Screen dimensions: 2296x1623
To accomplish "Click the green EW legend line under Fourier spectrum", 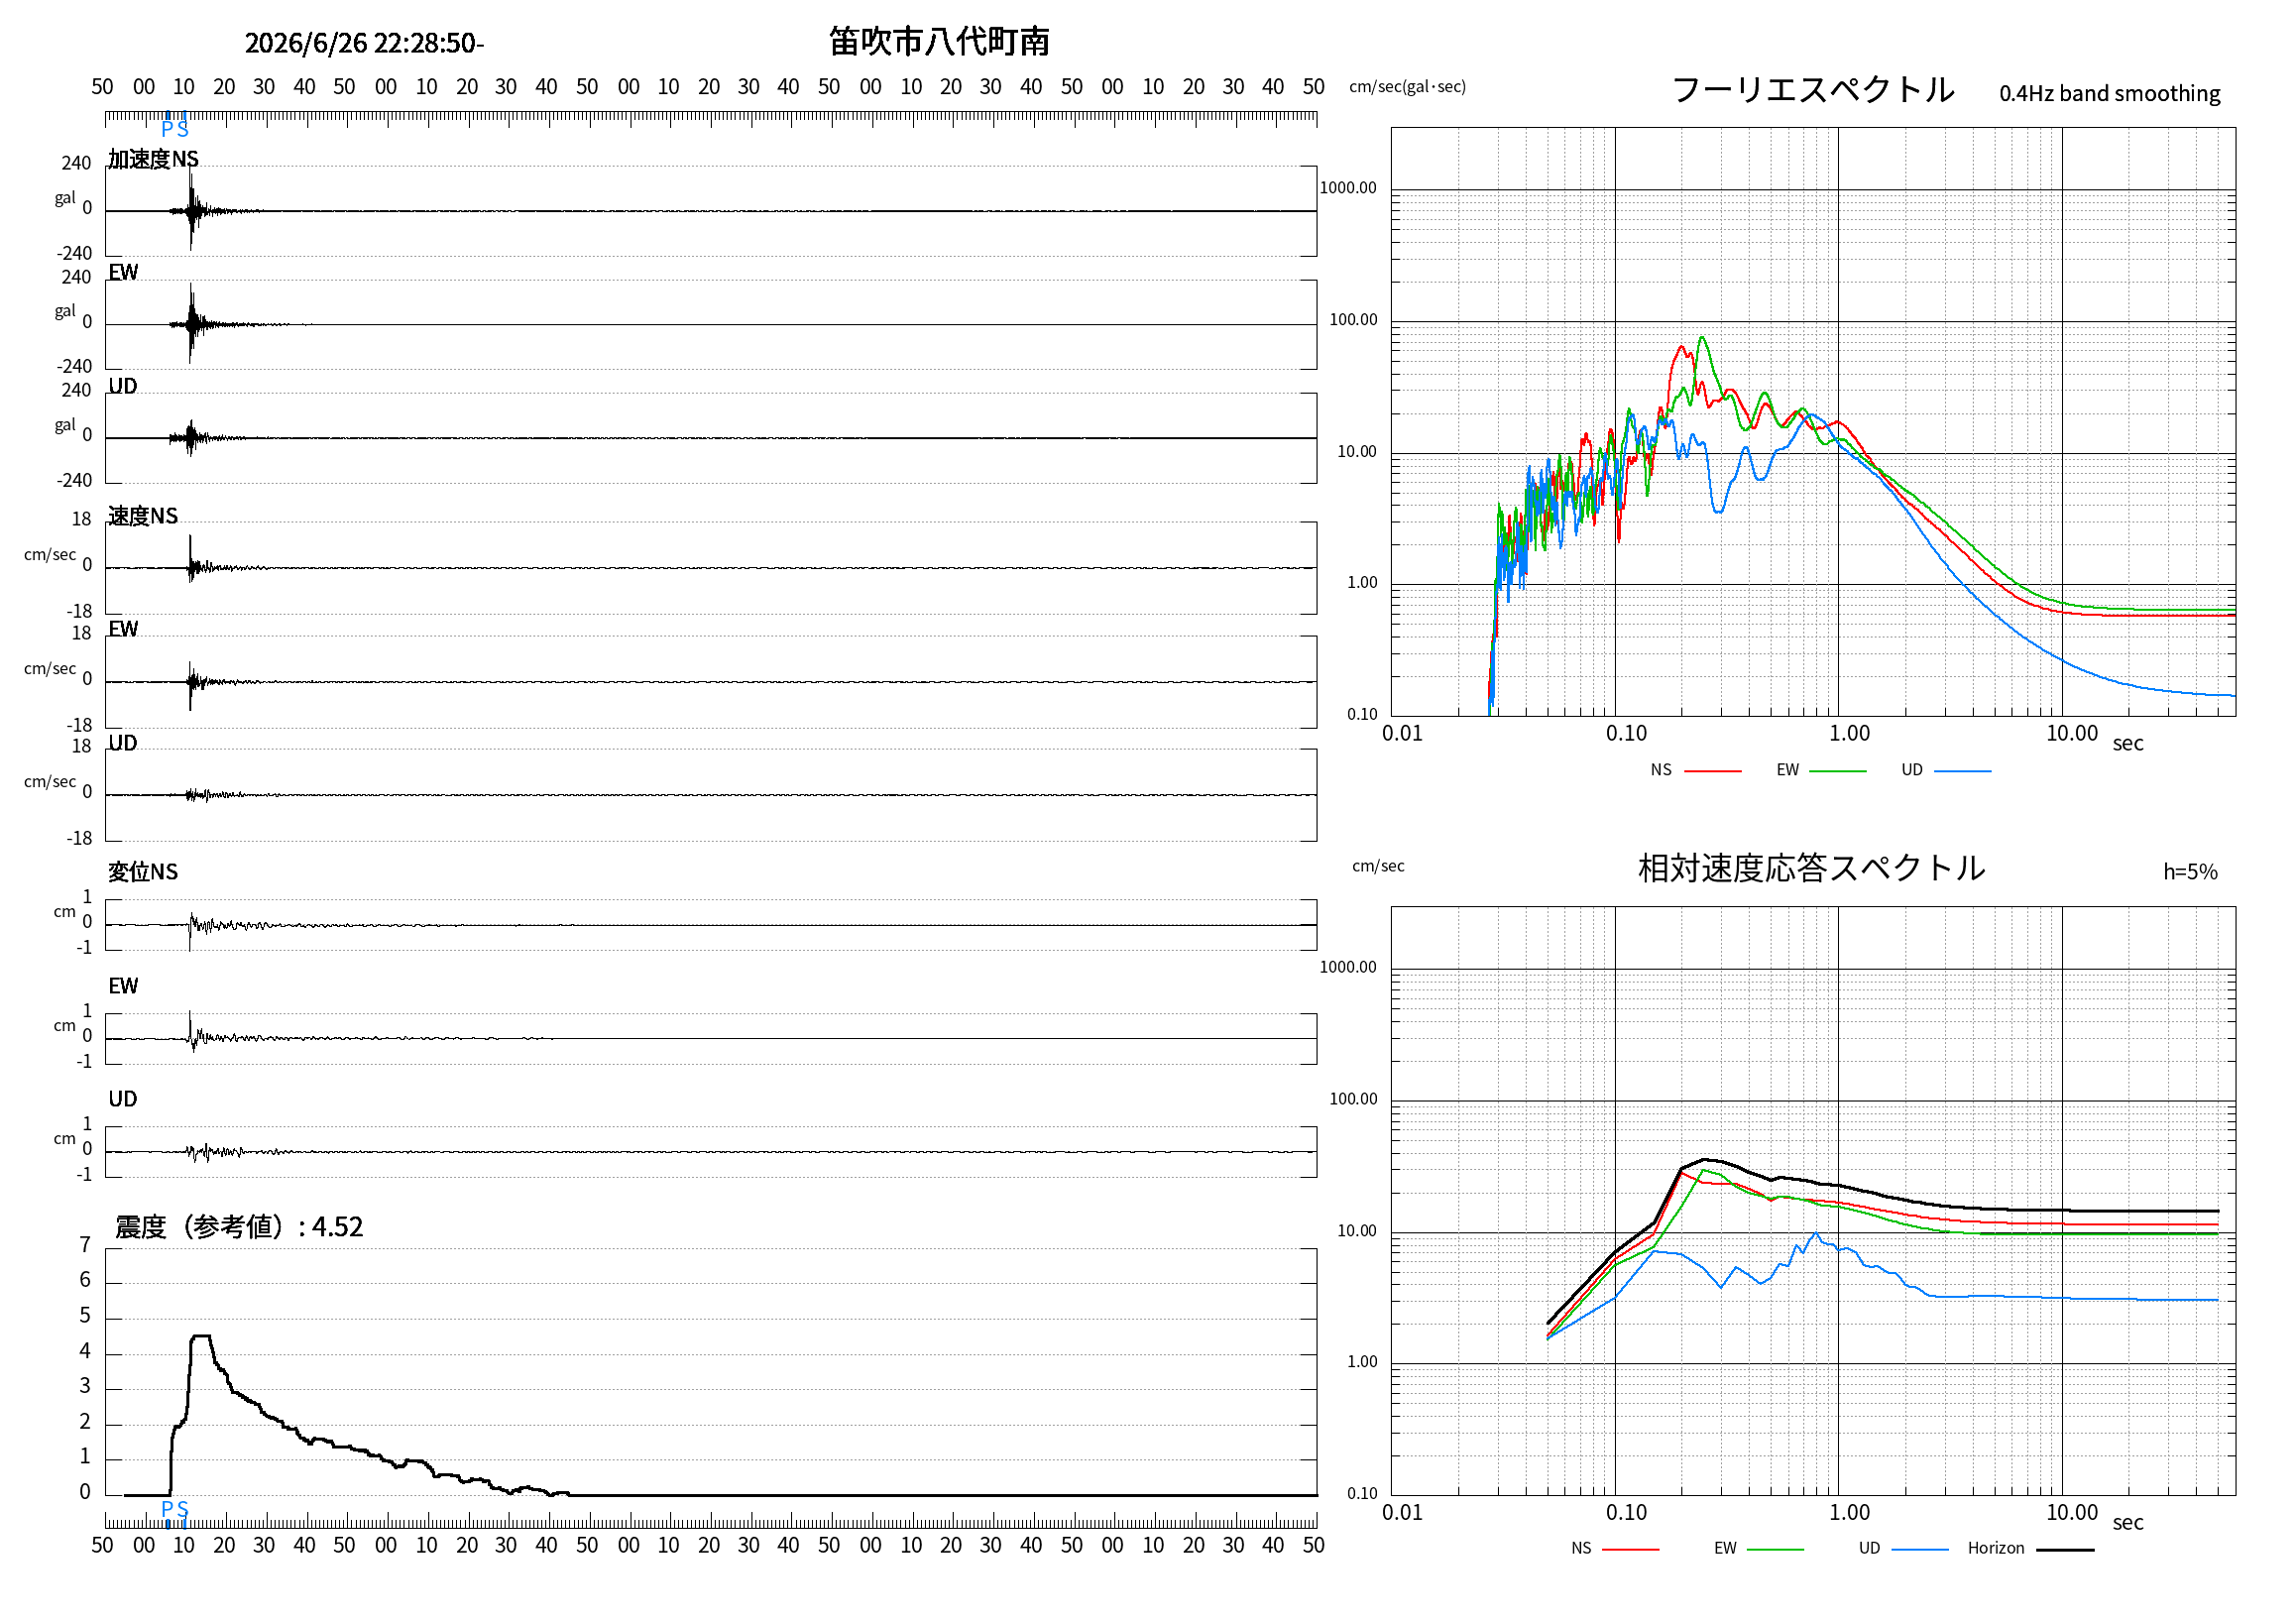I will point(1837,771).
